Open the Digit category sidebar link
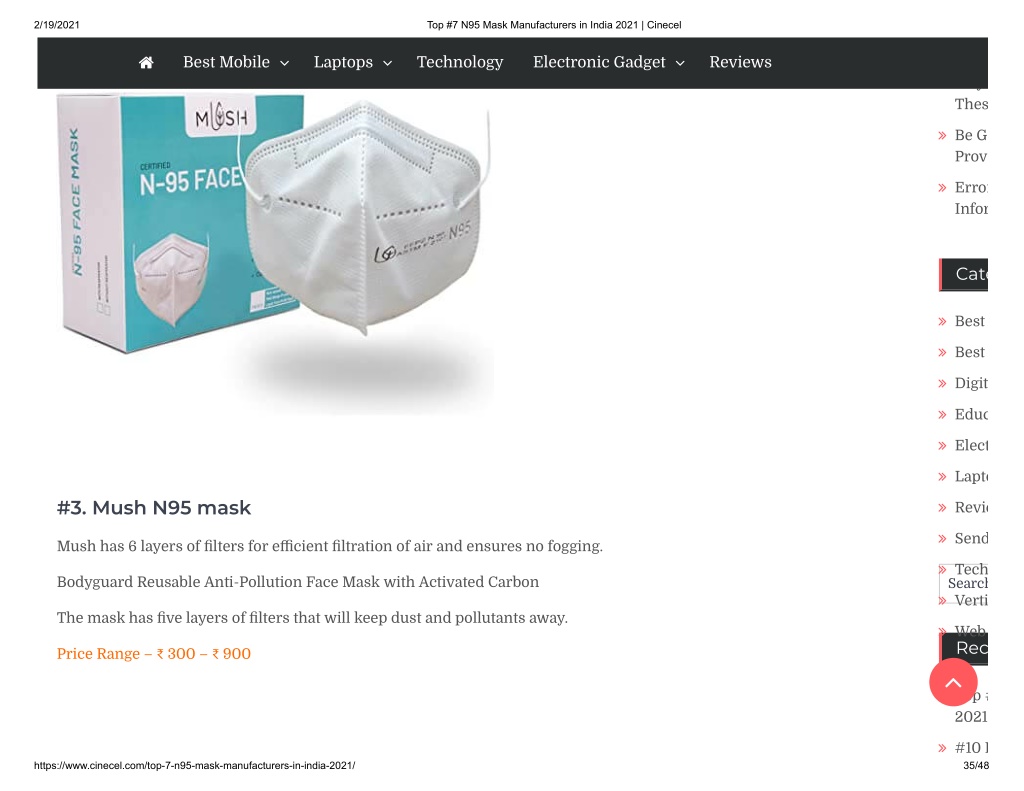This screenshot has height=791, width=1024. [x=971, y=383]
